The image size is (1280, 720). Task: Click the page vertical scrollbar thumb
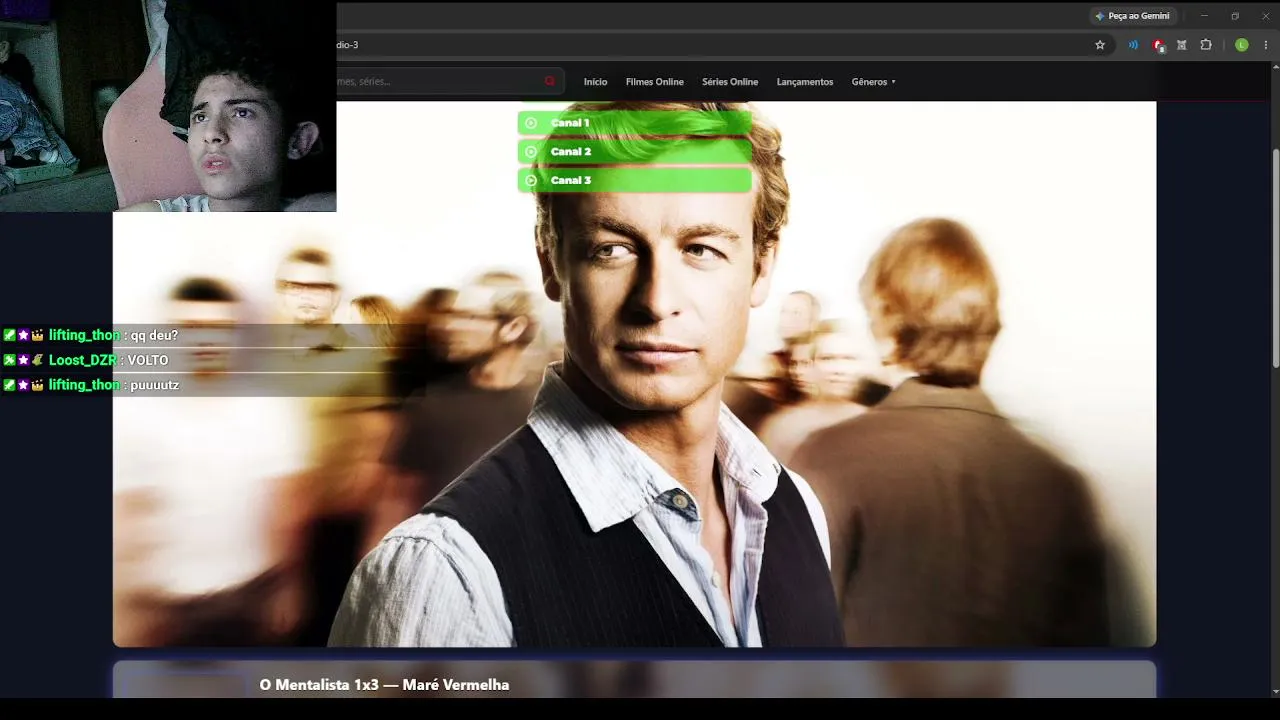tap(1275, 258)
